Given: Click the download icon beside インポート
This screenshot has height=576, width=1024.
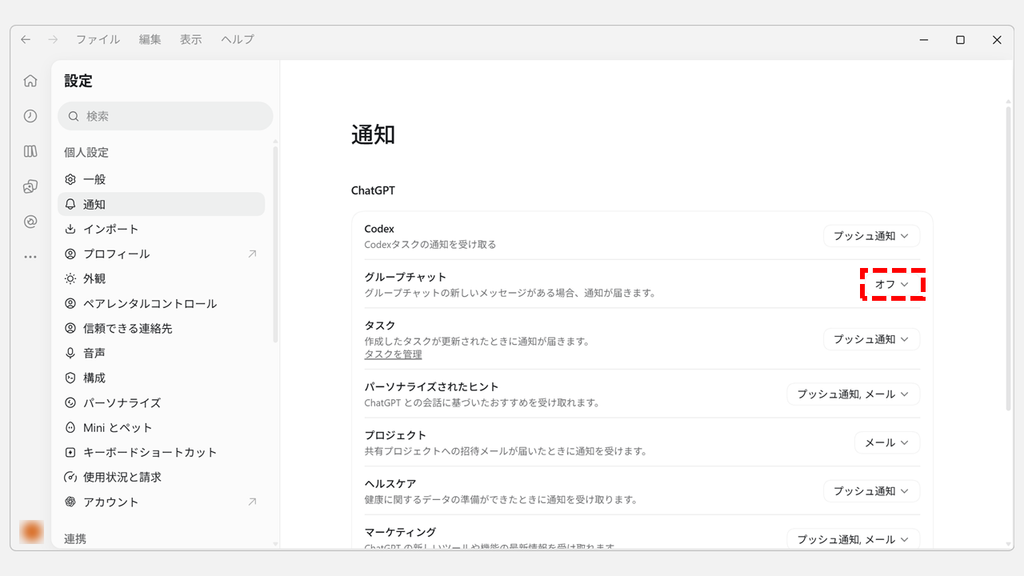Looking at the screenshot, I should (71, 229).
